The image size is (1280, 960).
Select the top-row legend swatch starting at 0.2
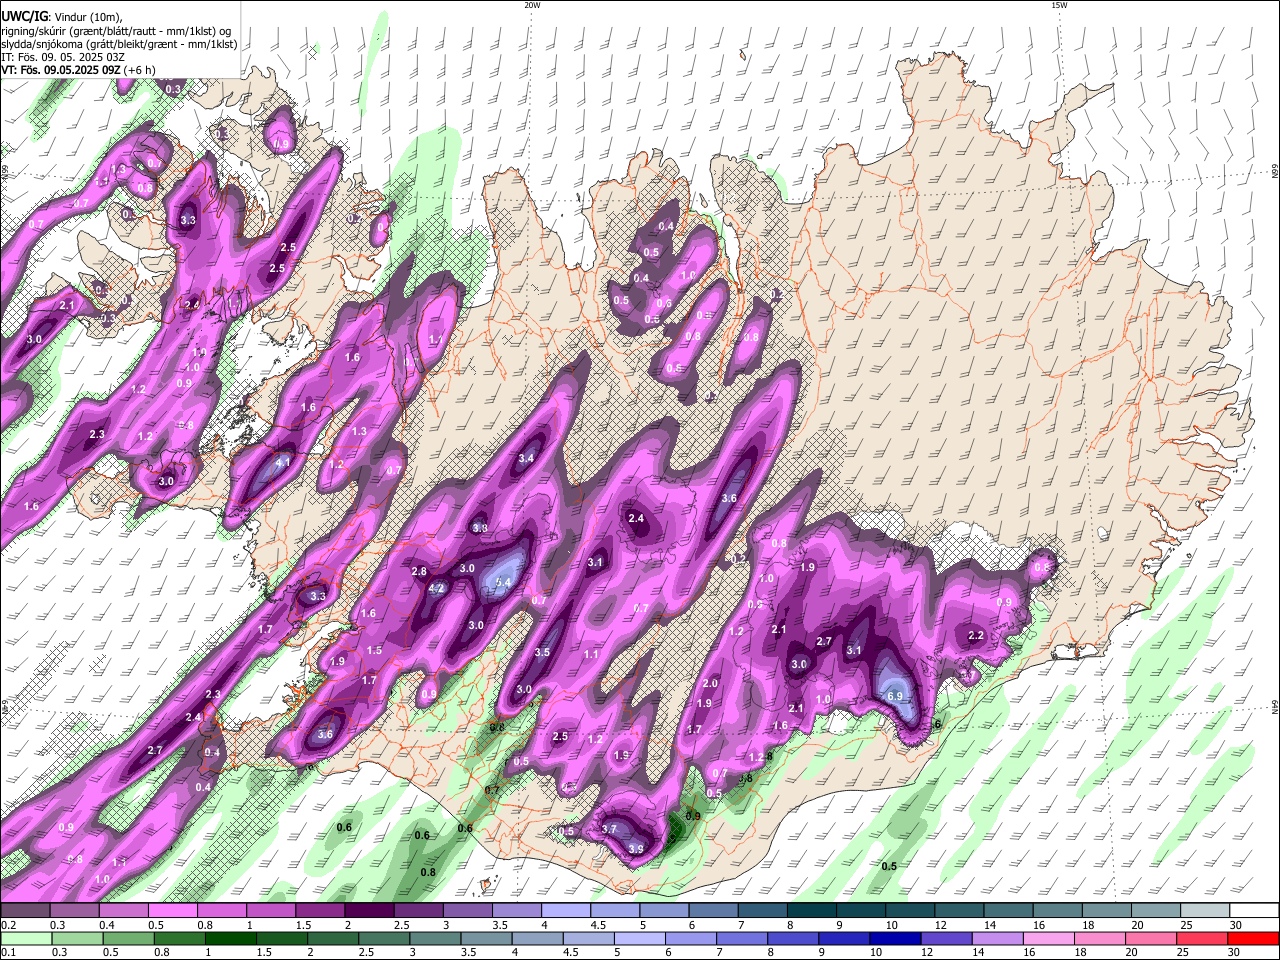click(x=24, y=910)
